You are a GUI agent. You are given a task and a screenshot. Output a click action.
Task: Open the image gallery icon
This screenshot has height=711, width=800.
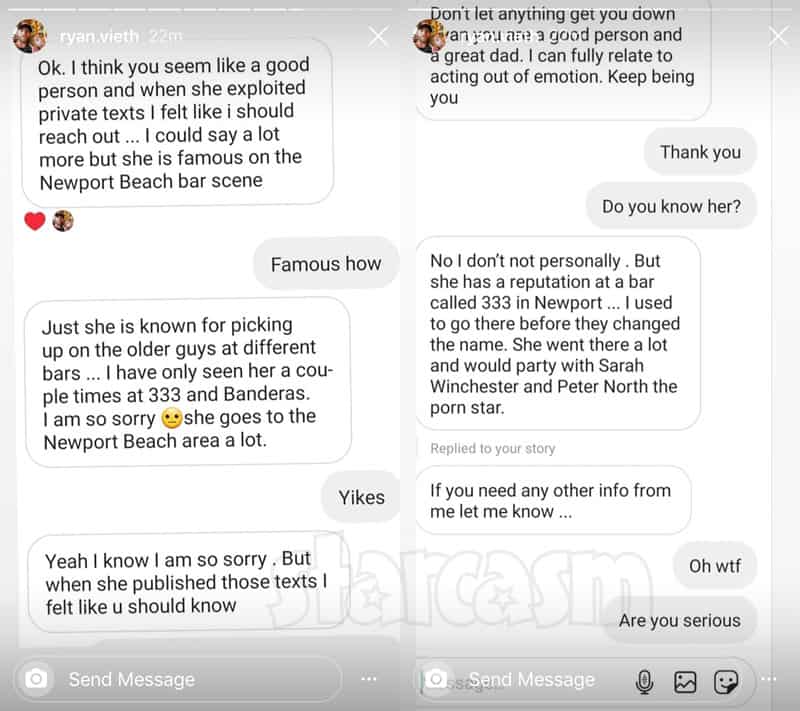[x=685, y=682]
